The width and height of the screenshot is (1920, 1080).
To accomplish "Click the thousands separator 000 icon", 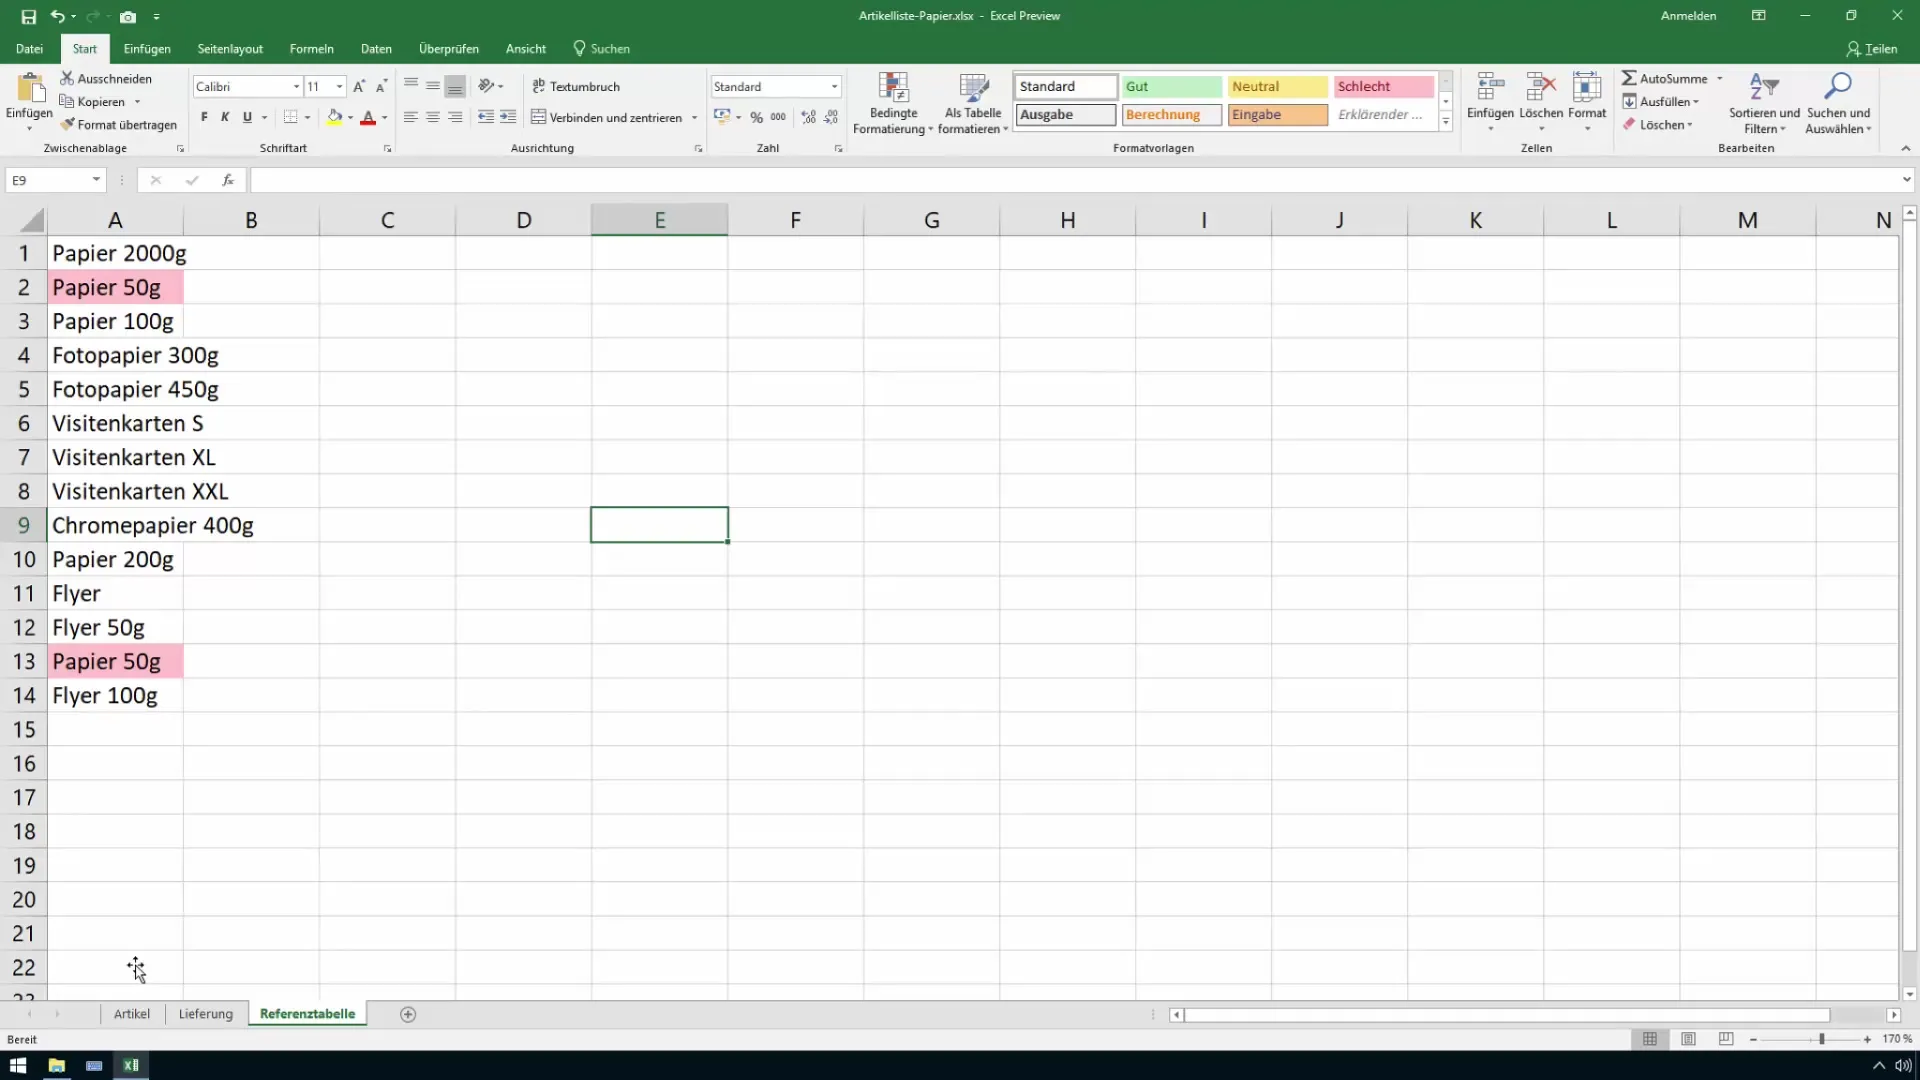I will [778, 117].
